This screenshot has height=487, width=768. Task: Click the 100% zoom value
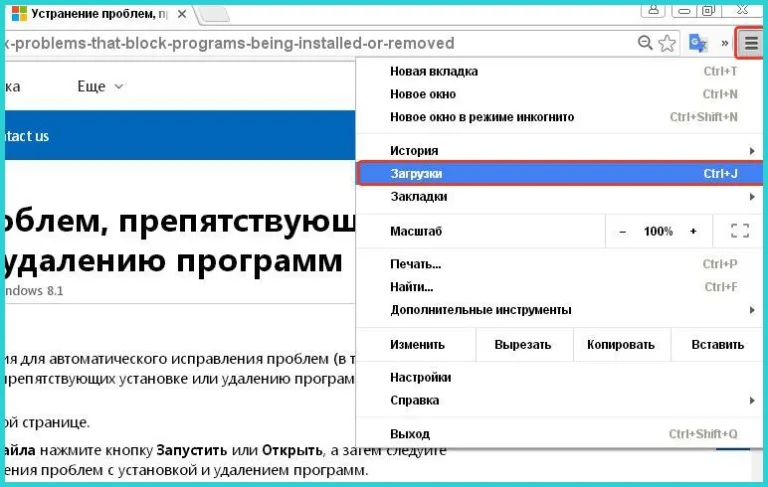click(x=658, y=231)
